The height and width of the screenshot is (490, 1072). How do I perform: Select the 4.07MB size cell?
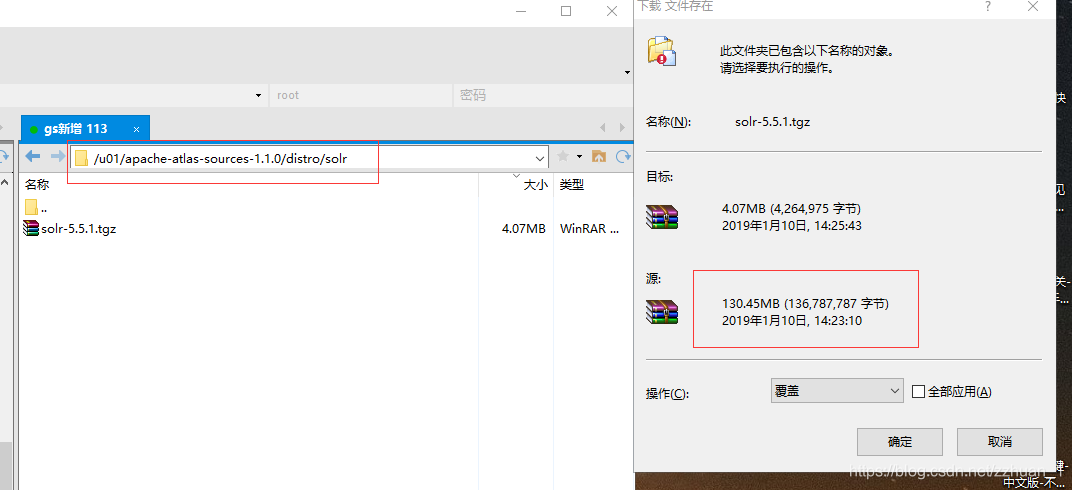point(523,229)
